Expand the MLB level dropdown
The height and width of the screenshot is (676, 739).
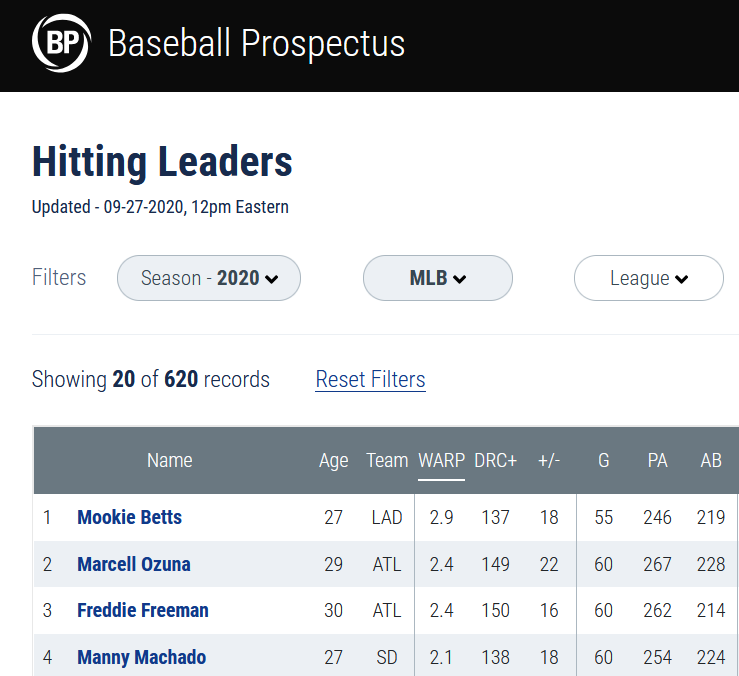(x=438, y=278)
